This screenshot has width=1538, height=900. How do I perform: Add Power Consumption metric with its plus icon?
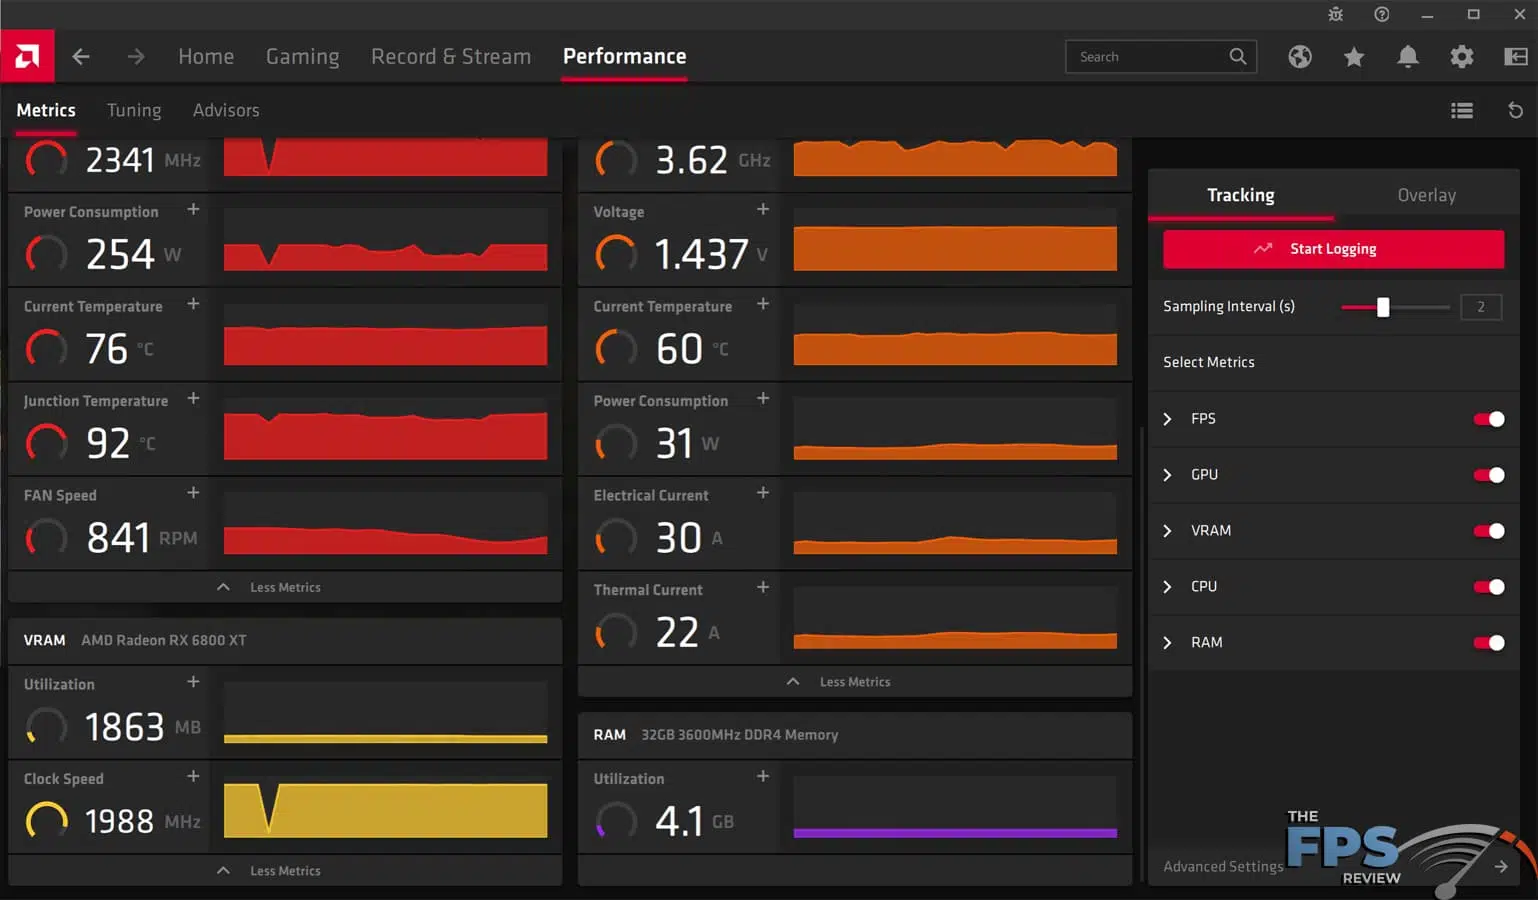click(192, 209)
